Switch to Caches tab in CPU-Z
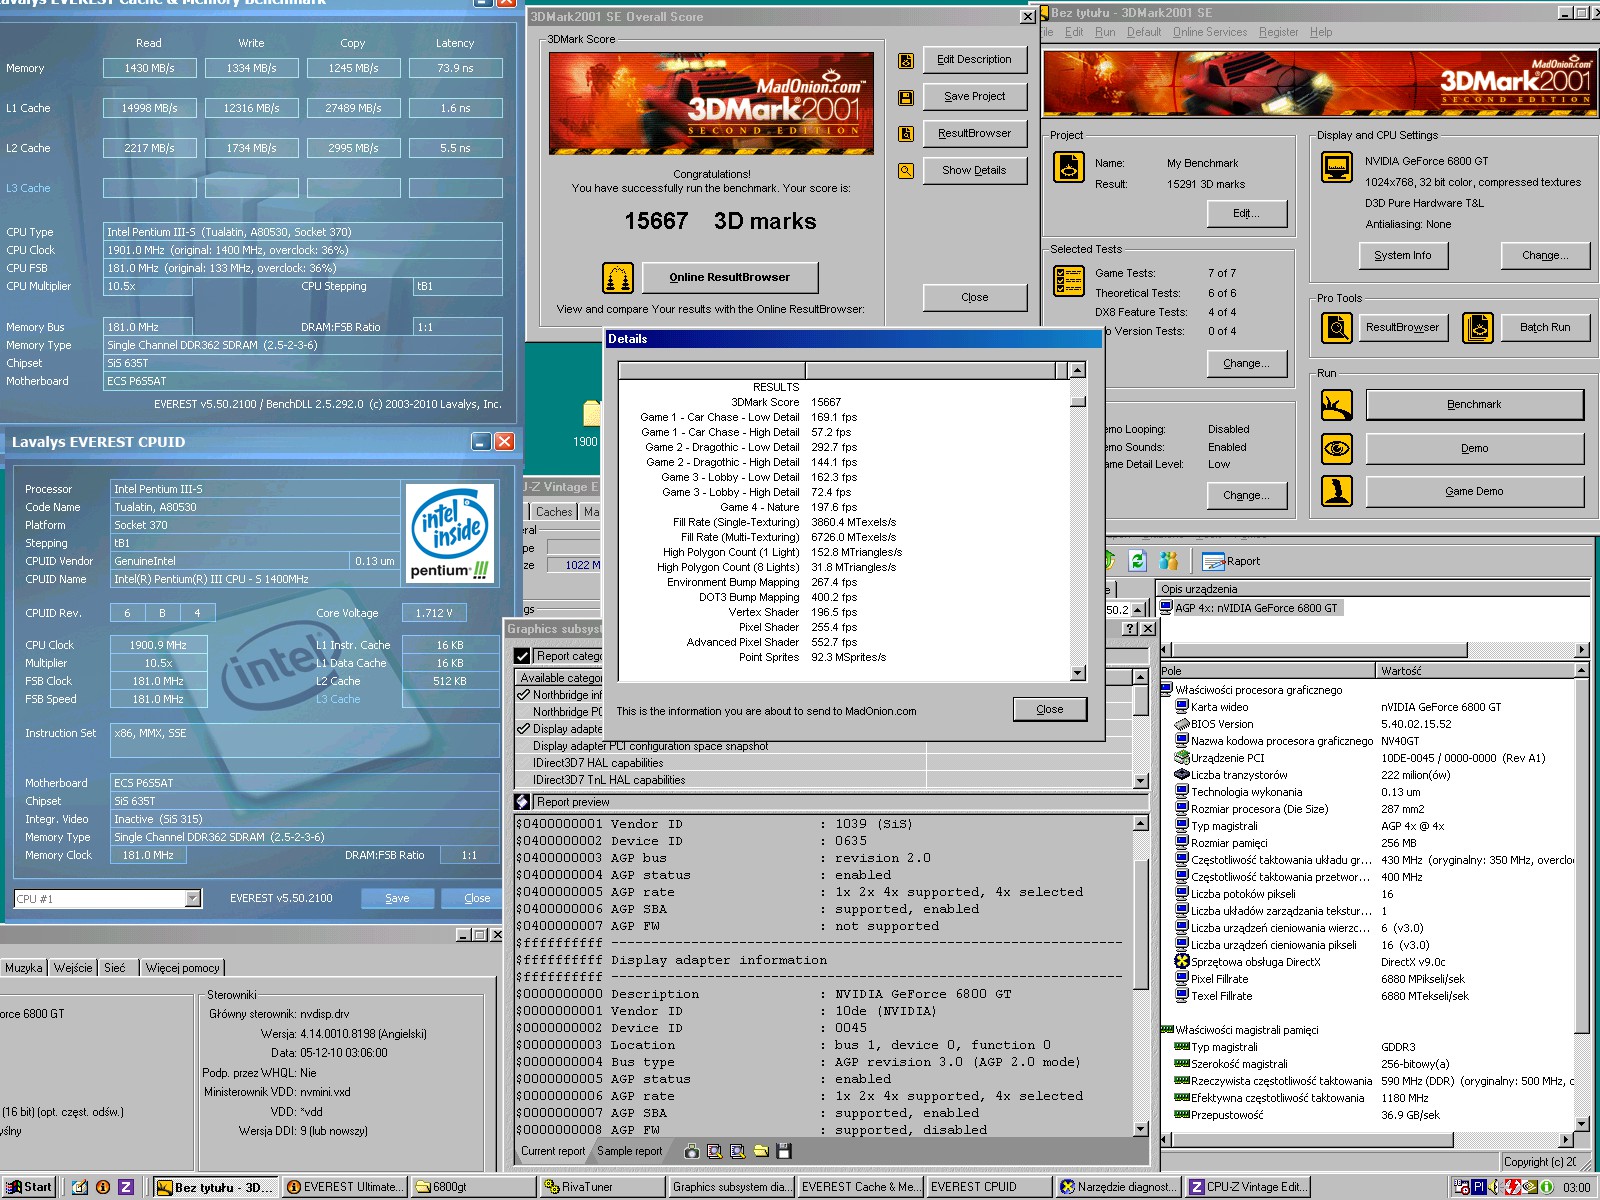This screenshot has height=1200, width=1600. coord(554,512)
